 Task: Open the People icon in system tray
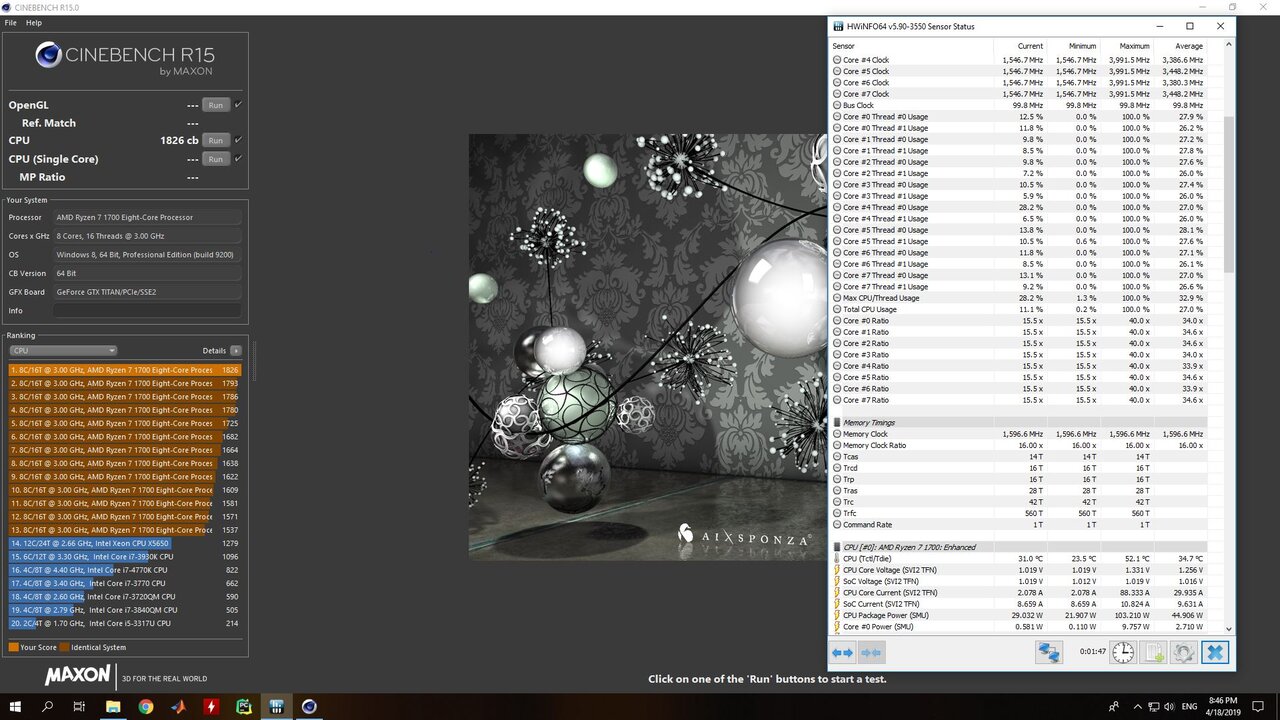coord(1114,706)
